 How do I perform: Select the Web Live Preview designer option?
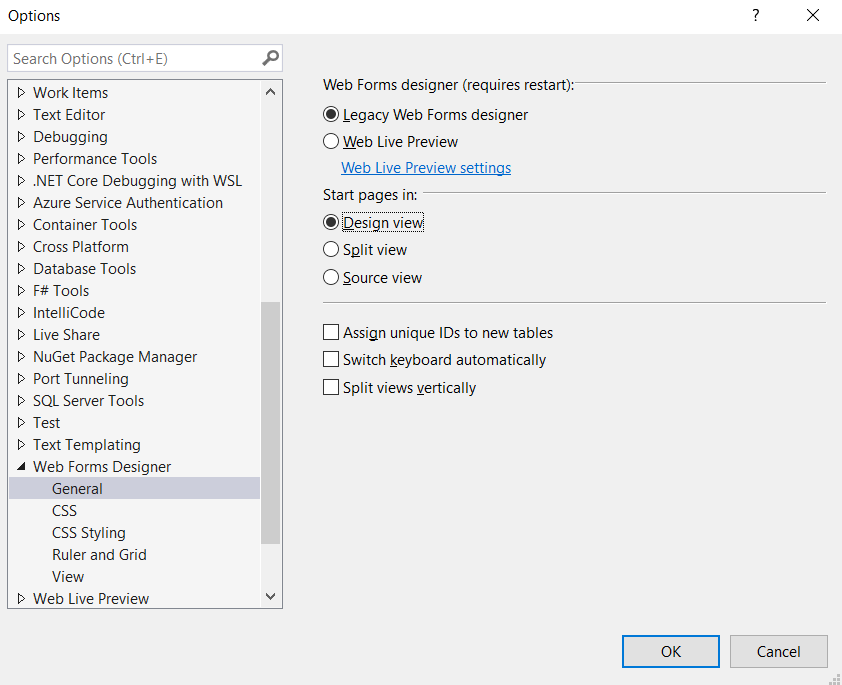click(331, 141)
